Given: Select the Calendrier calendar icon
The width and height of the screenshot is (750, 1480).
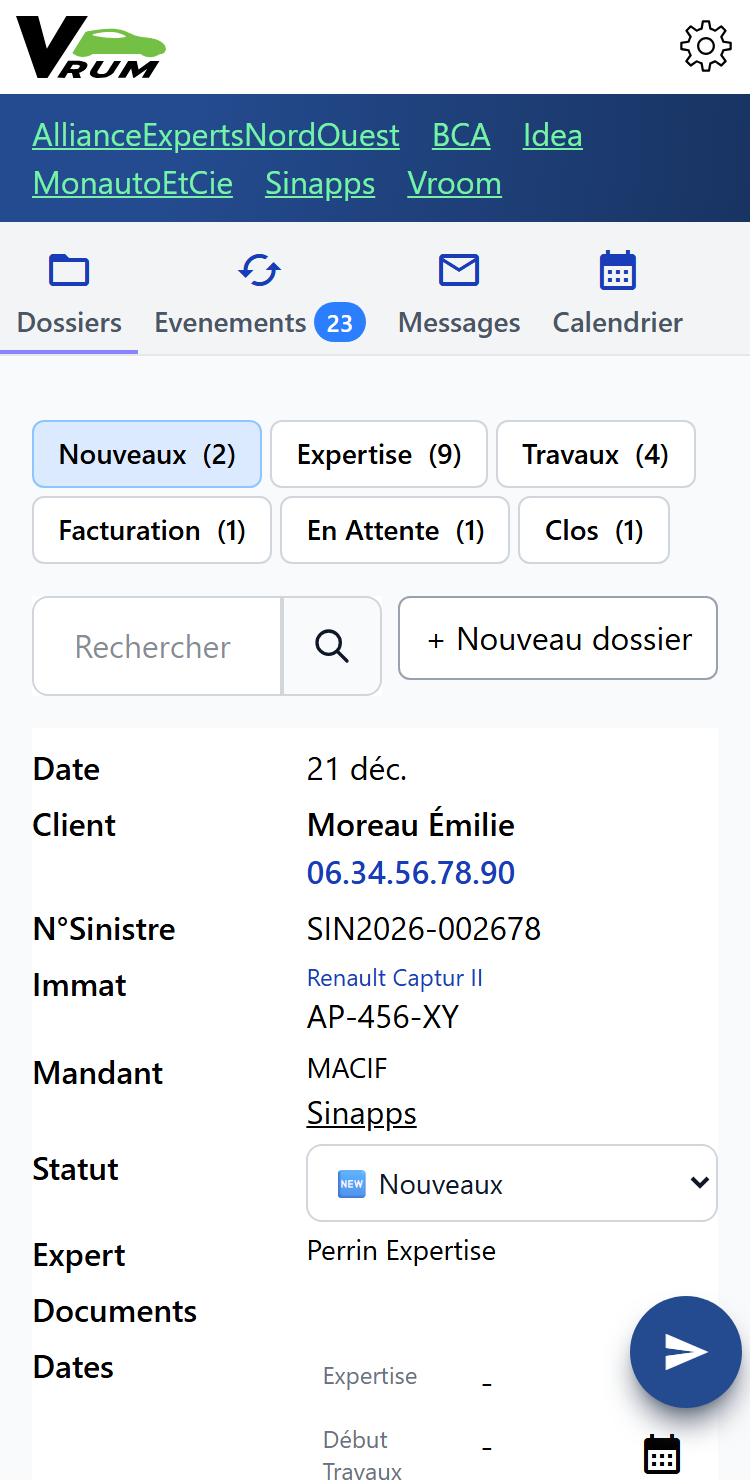Looking at the screenshot, I should click(618, 270).
